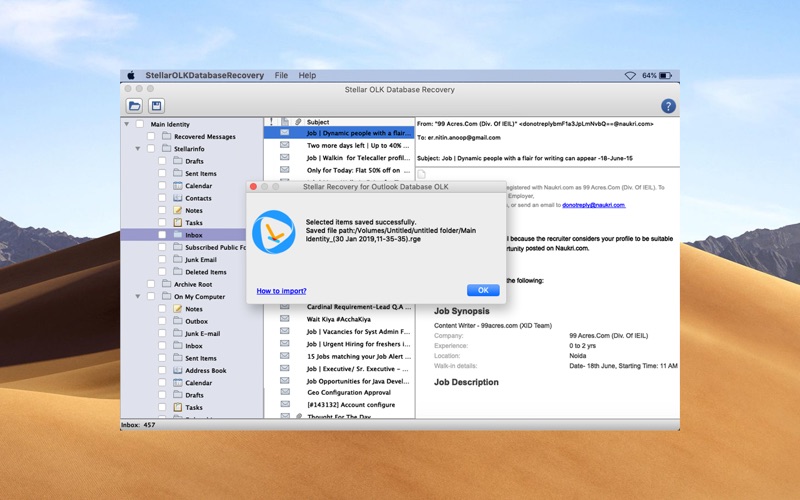Check the Main Identity checkbox
This screenshot has height=500, width=800.
[139, 124]
